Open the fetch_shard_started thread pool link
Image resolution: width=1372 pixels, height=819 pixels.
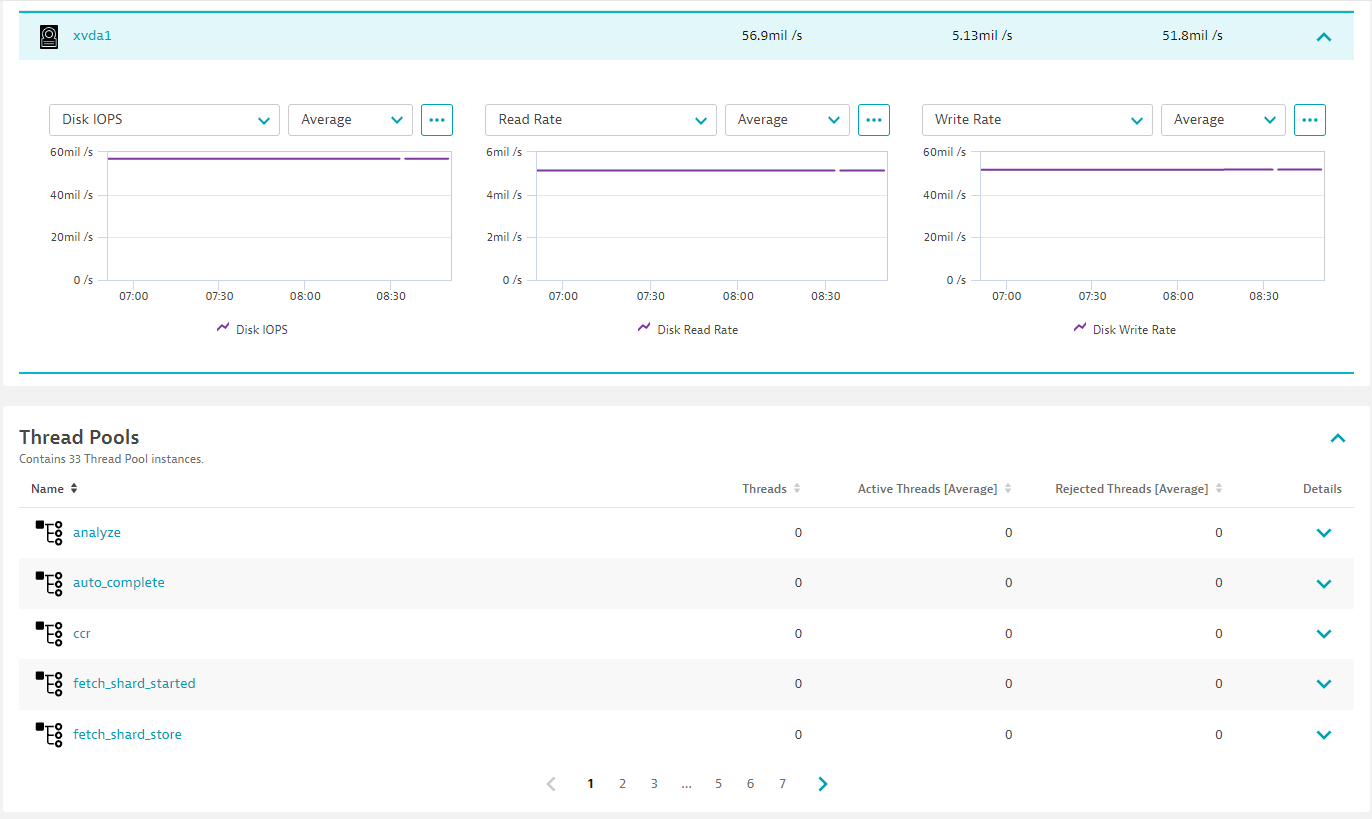tap(134, 684)
